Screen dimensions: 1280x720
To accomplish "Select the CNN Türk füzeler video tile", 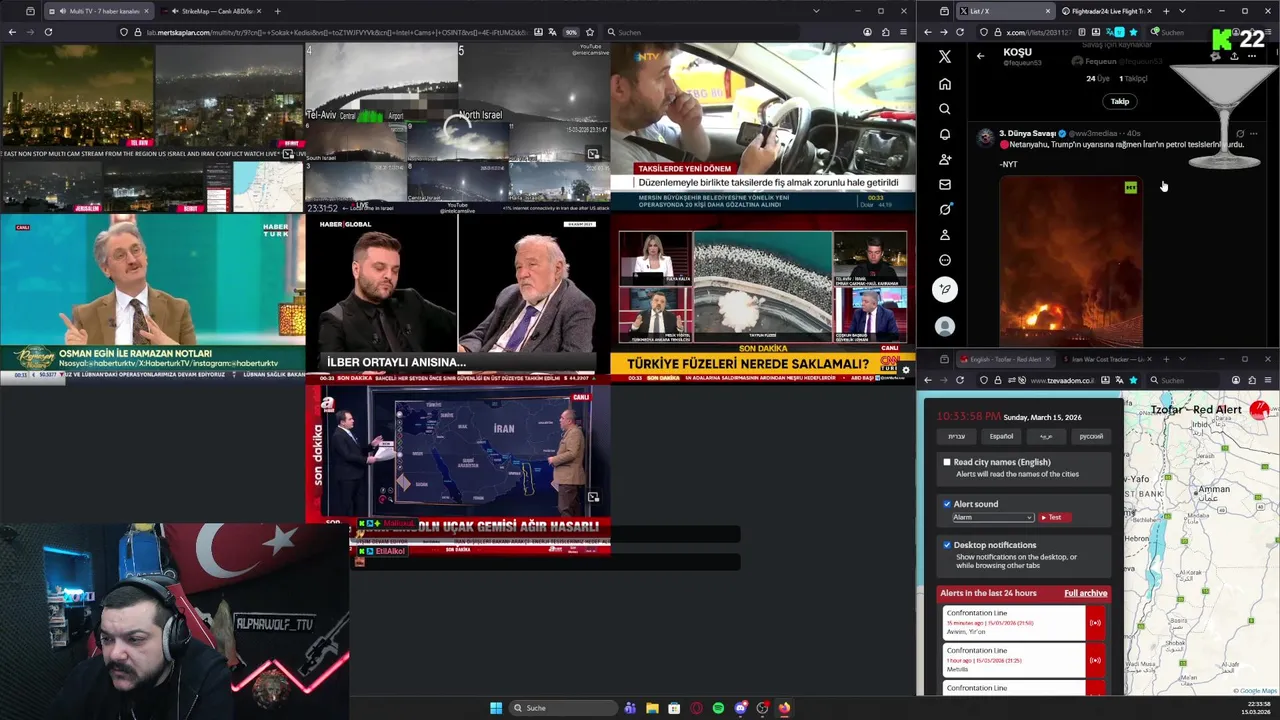I will (762, 299).
